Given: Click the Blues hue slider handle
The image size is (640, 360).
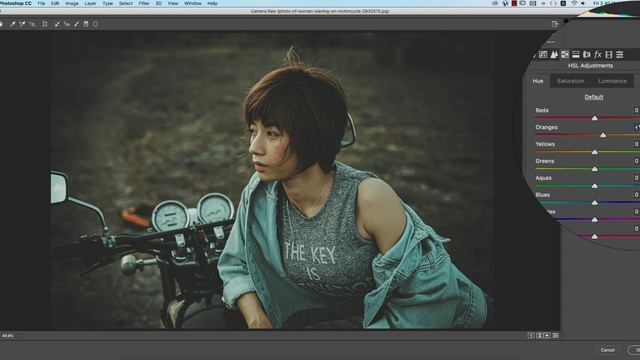Looking at the screenshot, I should [x=595, y=202].
